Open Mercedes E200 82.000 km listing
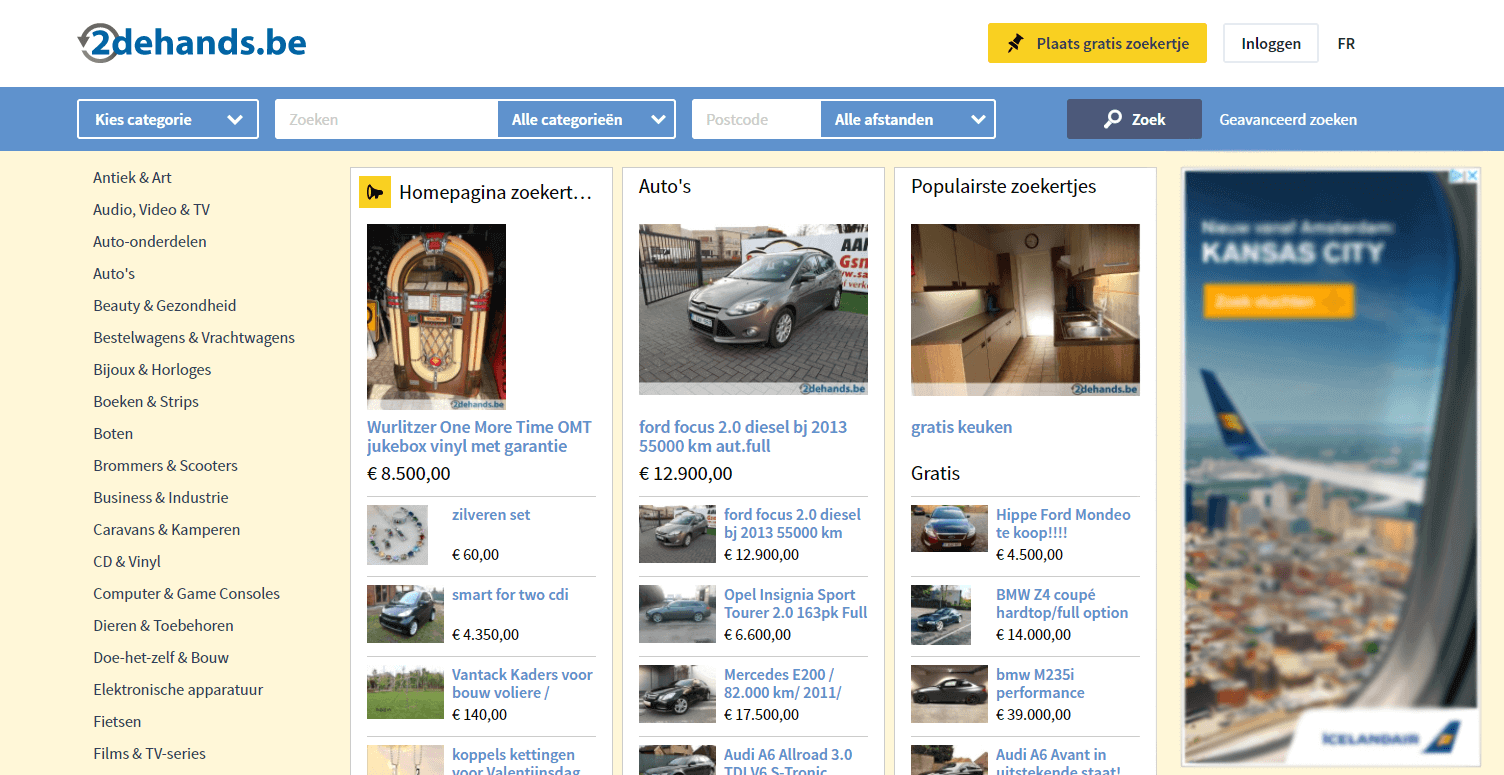 point(783,684)
